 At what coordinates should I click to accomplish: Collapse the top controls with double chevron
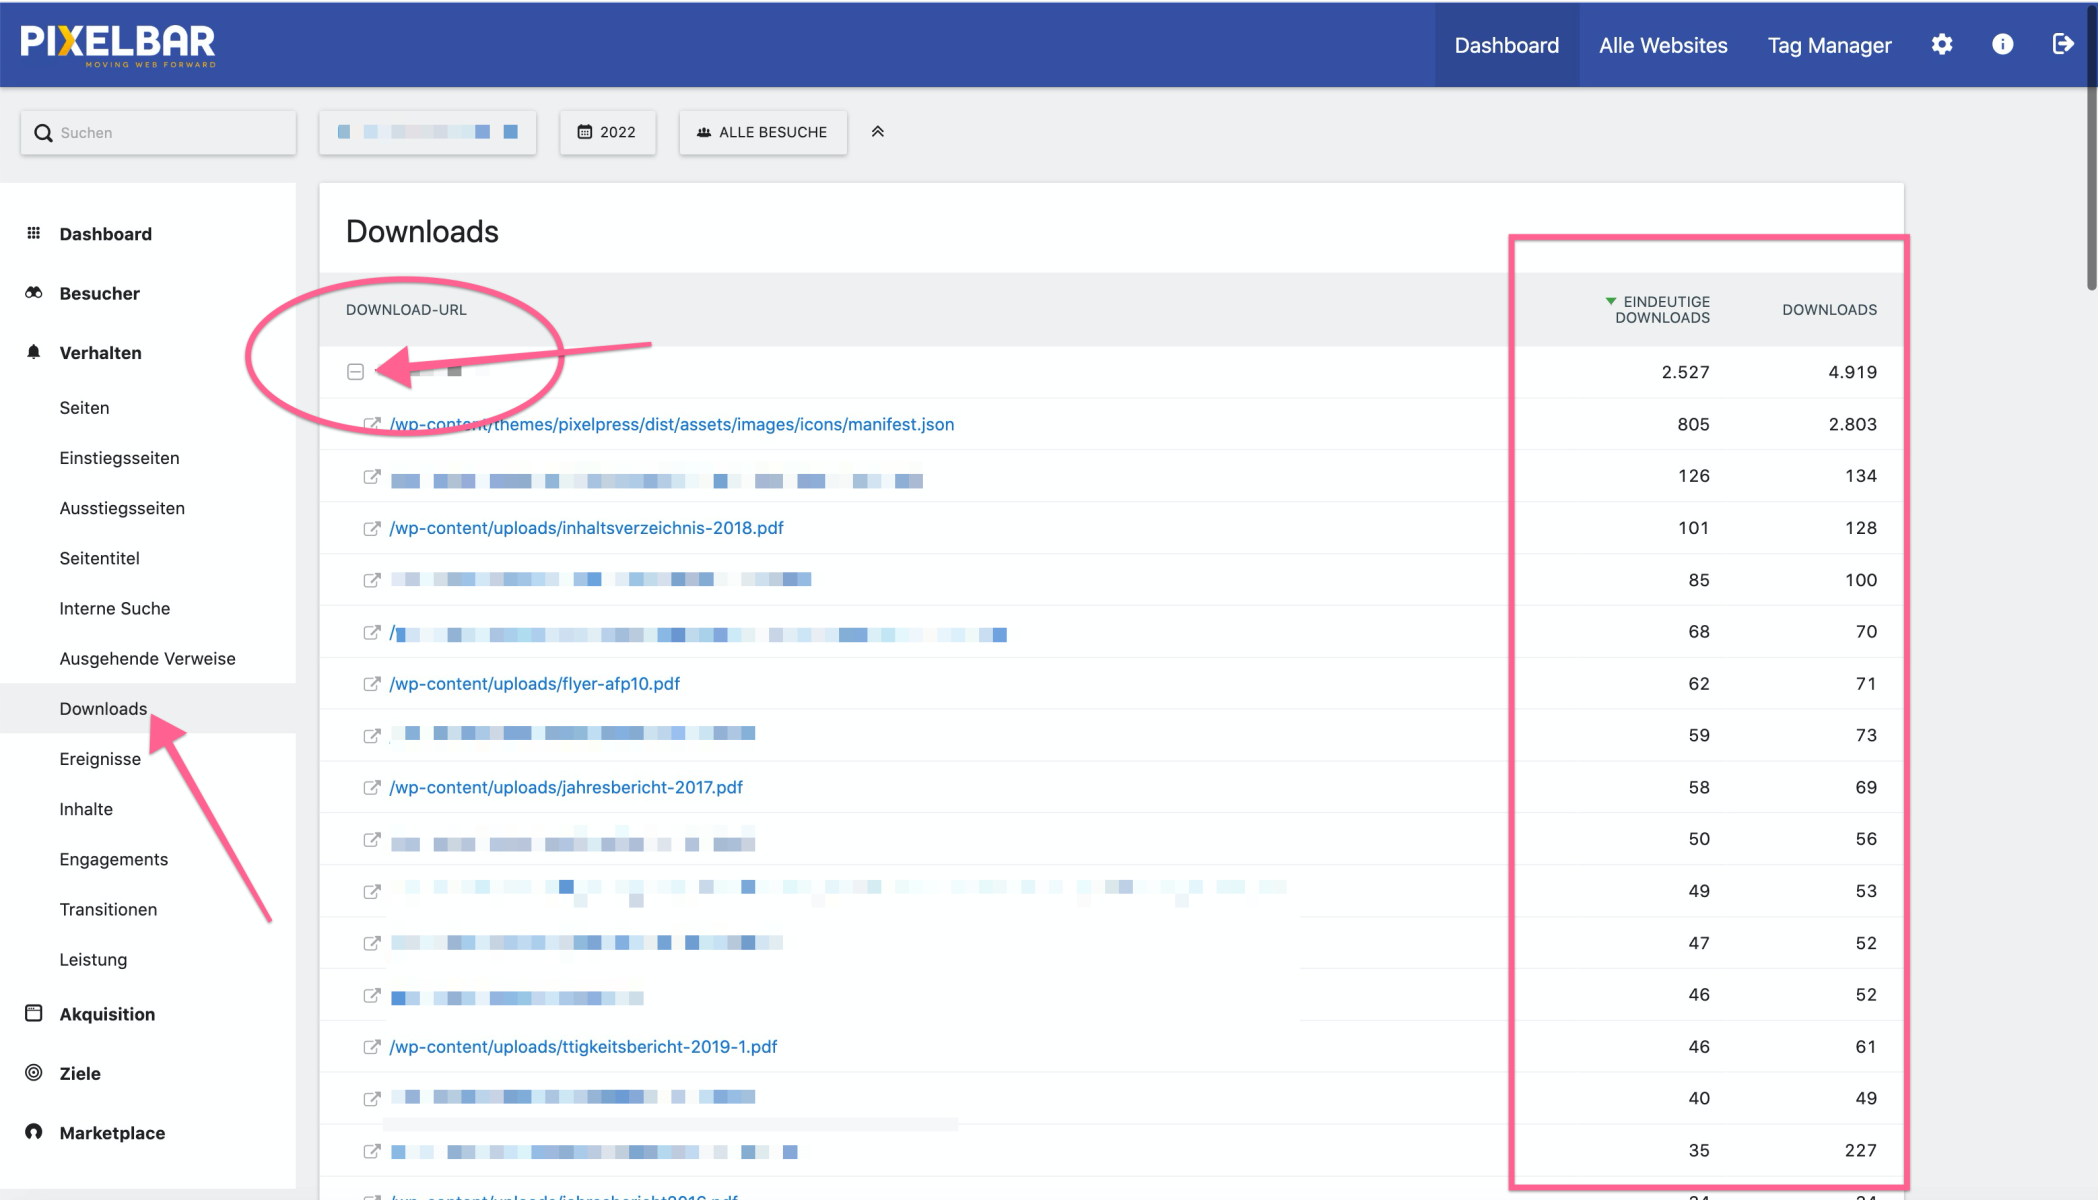878,132
